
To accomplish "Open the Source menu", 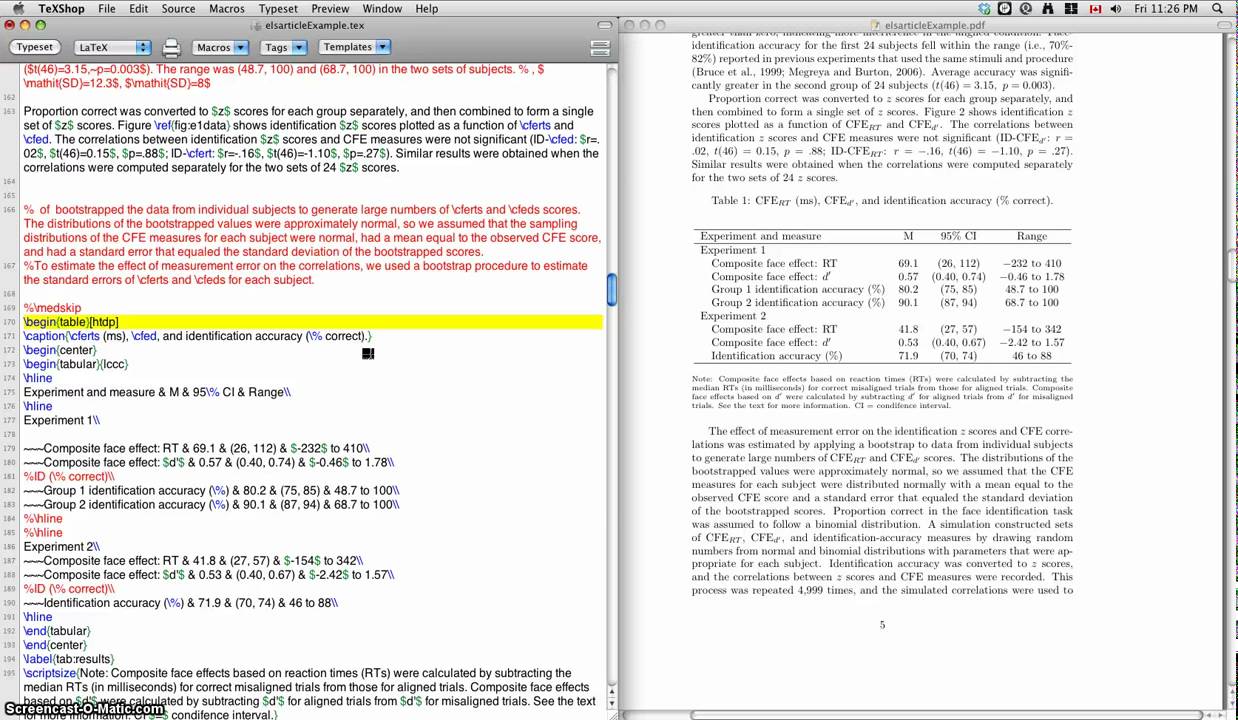I will [178, 8].
